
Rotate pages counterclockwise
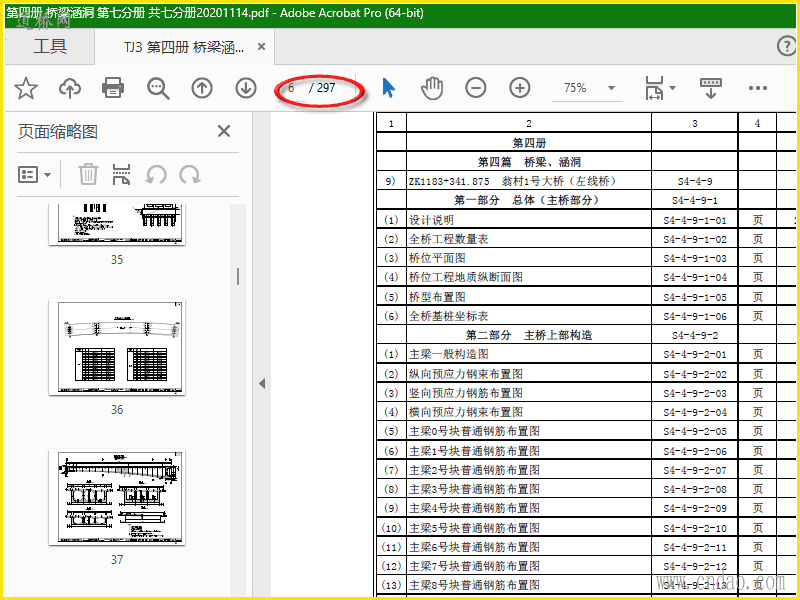click(x=156, y=174)
